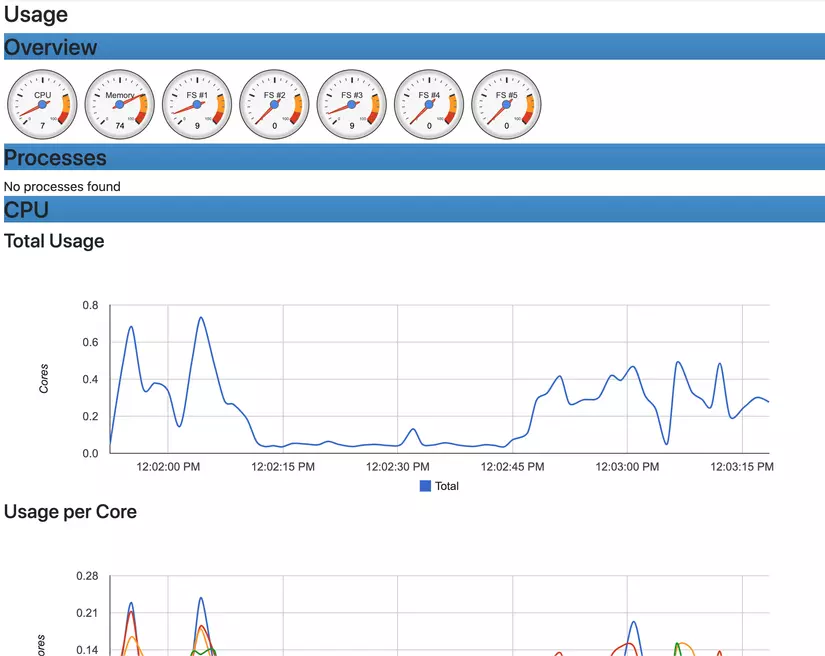Screen dimensions: 825x656
Task: Click the Total Usage heading
Action: tap(53, 241)
